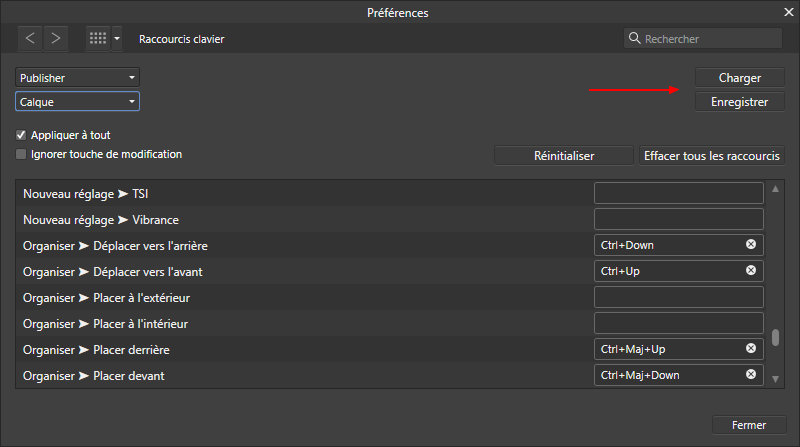Remove the Ctrl+Maj+Down shortcut via X icon

(x=751, y=375)
